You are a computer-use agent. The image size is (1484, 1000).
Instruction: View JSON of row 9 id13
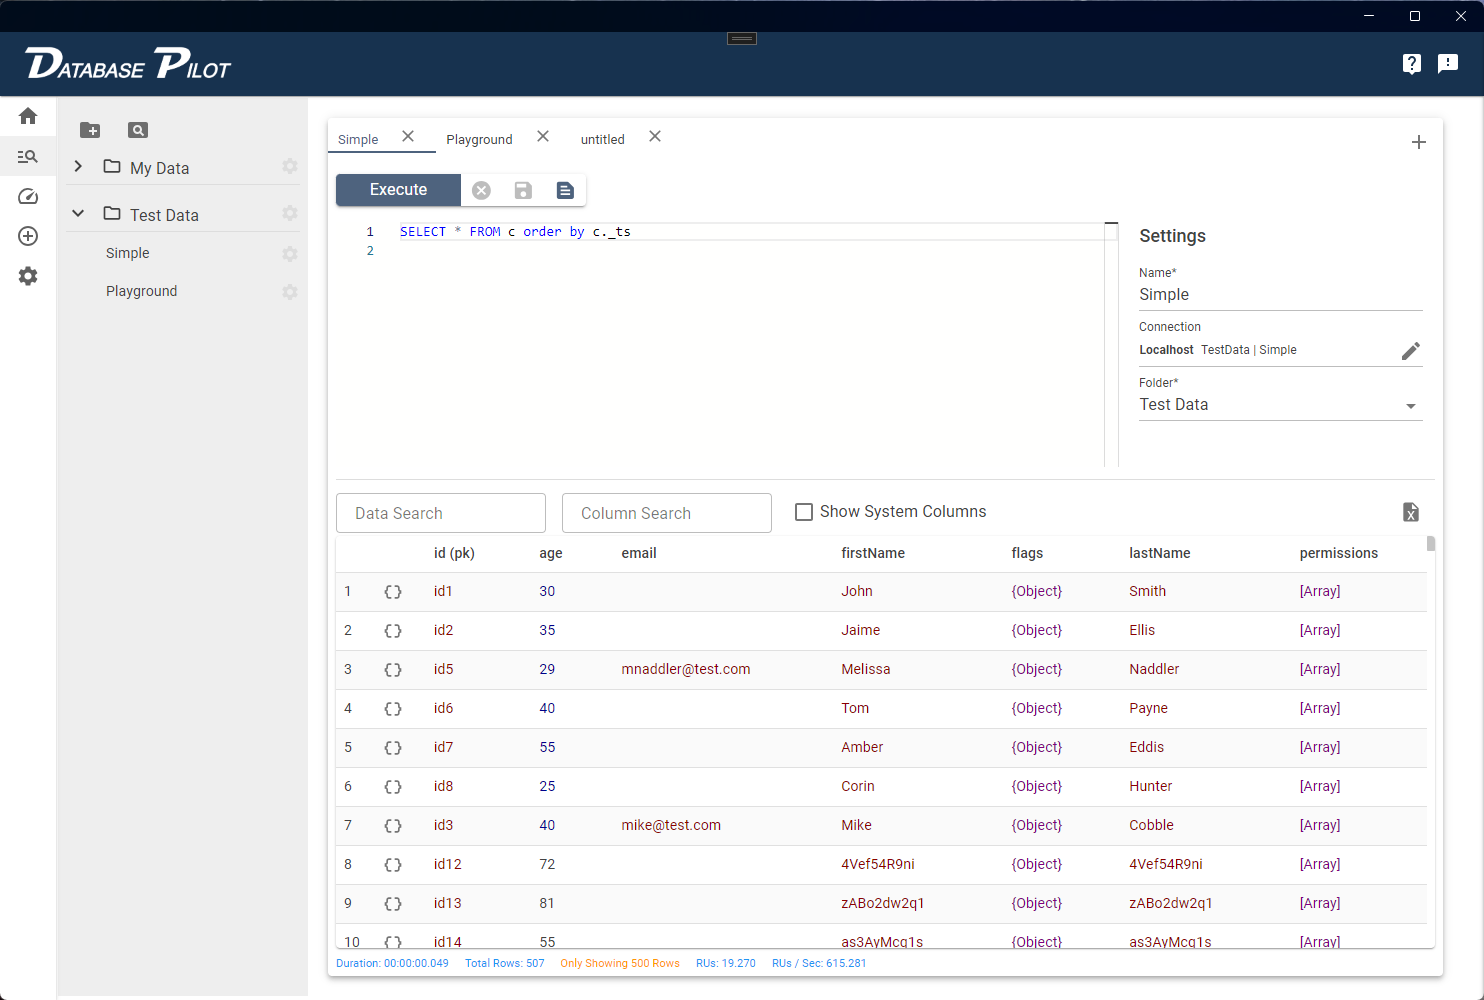click(393, 904)
